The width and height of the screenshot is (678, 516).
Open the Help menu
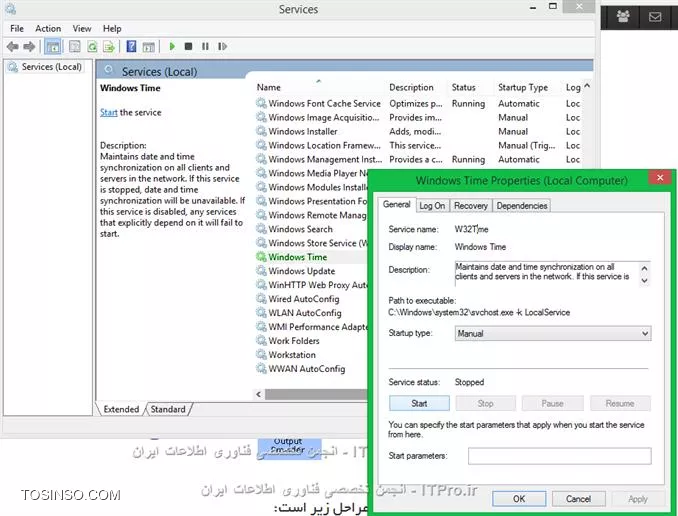tap(112, 29)
